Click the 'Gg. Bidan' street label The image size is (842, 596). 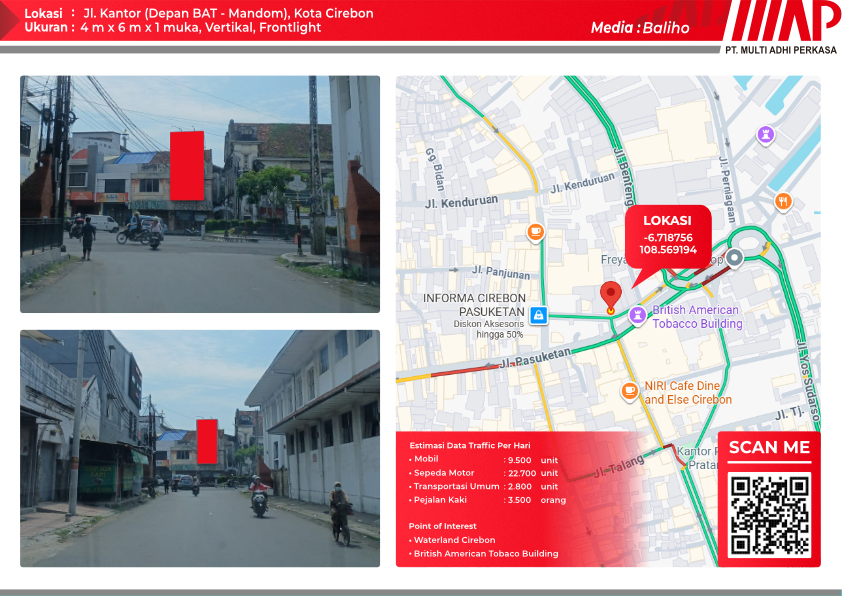(435, 169)
